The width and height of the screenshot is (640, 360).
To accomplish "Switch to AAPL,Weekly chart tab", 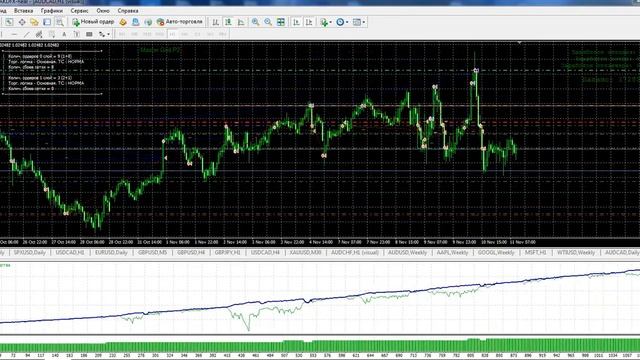I will (x=452, y=253).
